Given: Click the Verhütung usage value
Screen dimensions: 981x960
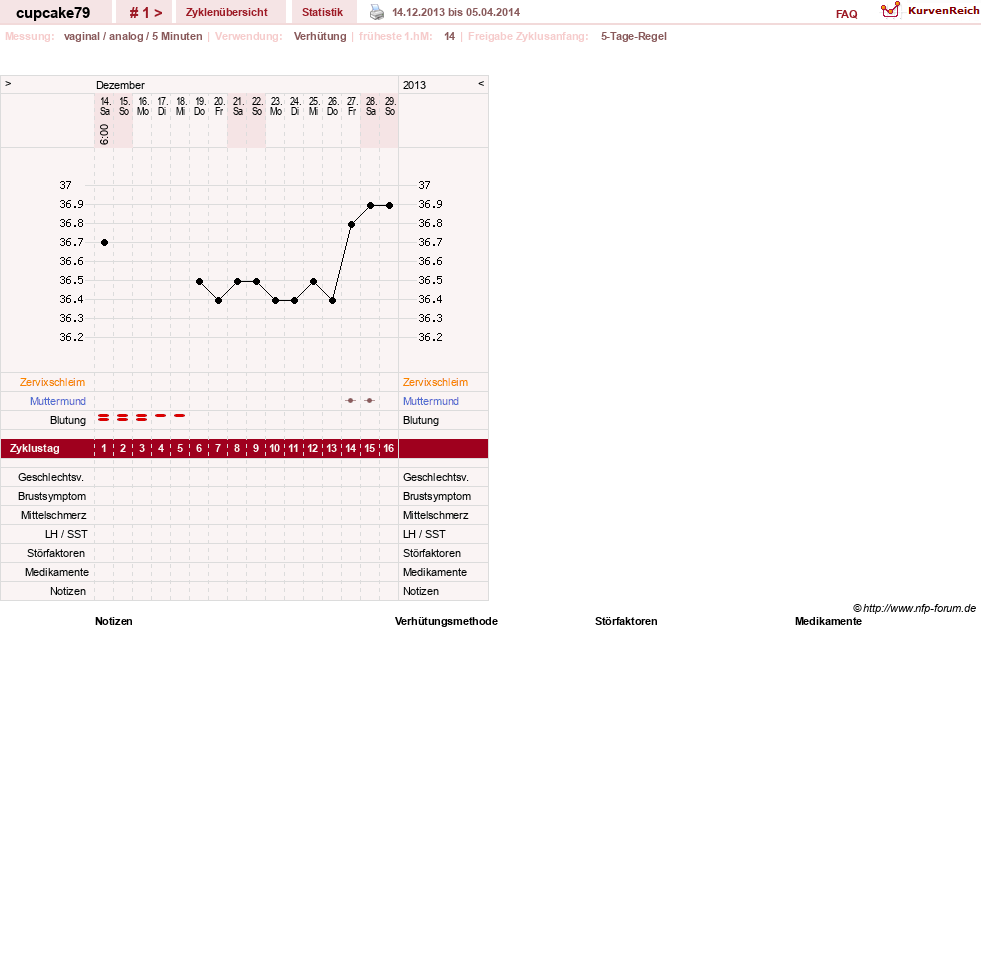Looking at the screenshot, I should pos(320,36).
